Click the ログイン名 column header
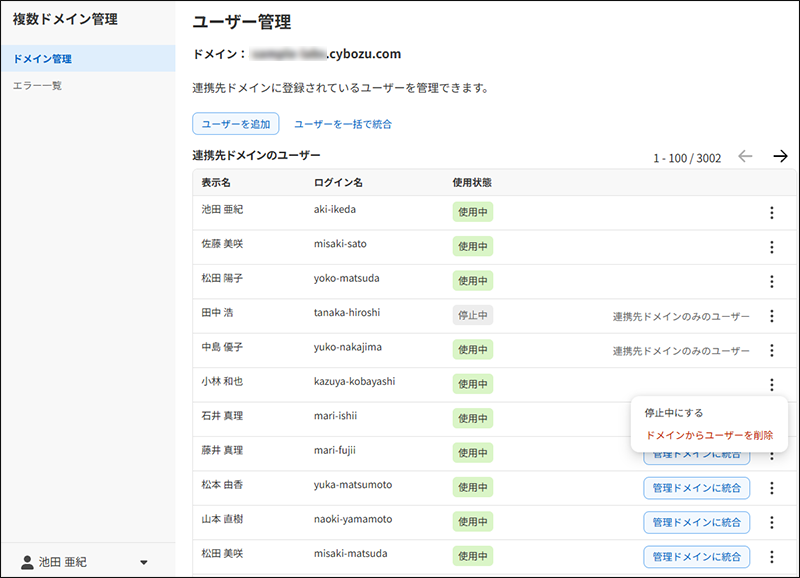The height and width of the screenshot is (578, 800). pos(338,183)
